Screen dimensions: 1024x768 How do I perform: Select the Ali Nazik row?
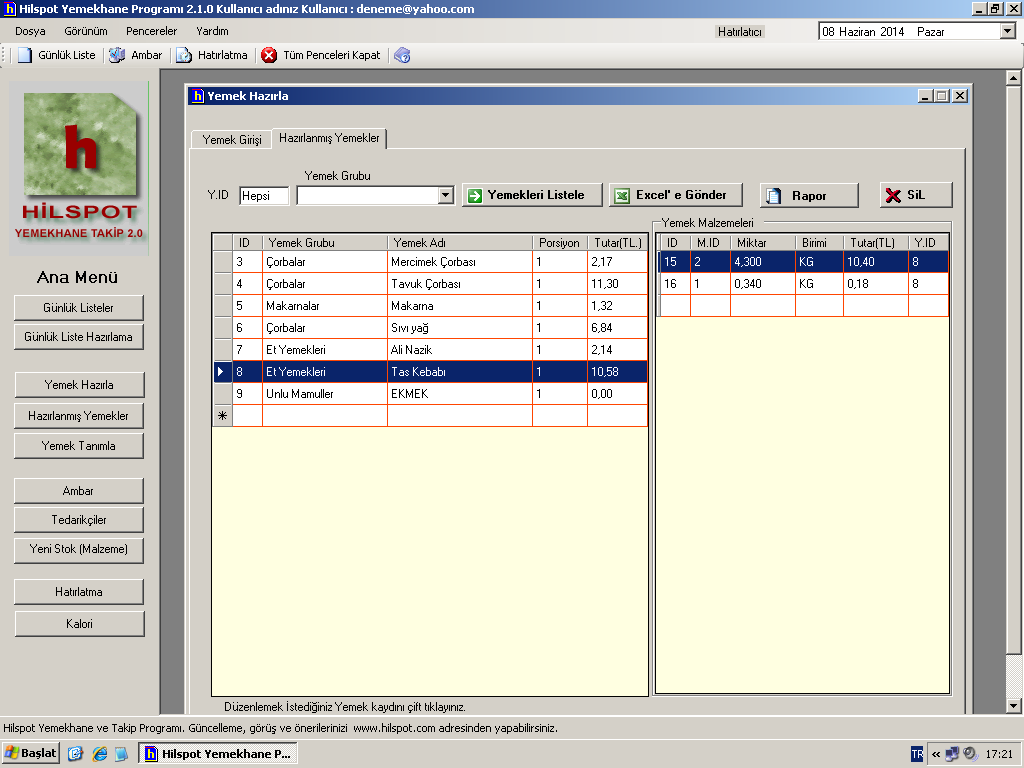[430, 350]
